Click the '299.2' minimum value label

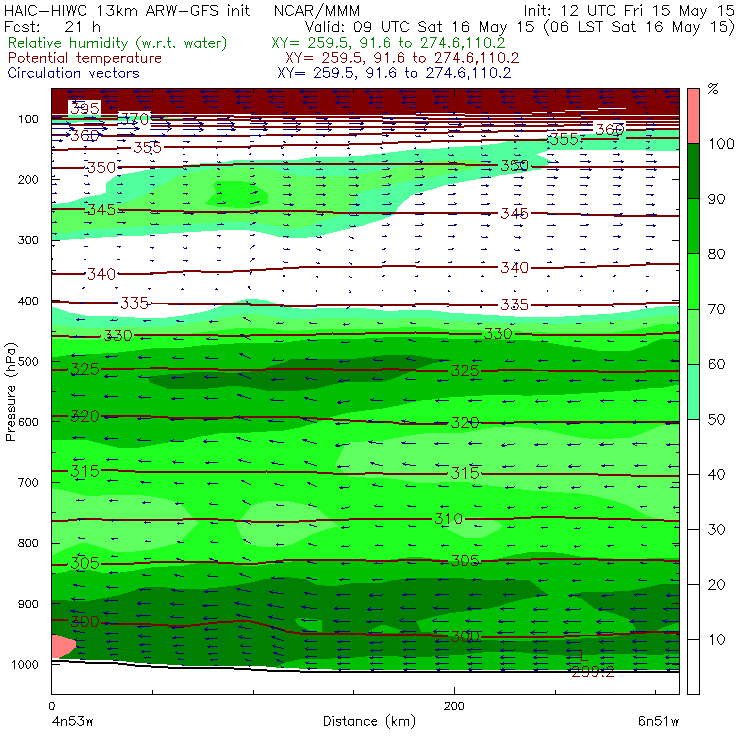[x=593, y=672]
